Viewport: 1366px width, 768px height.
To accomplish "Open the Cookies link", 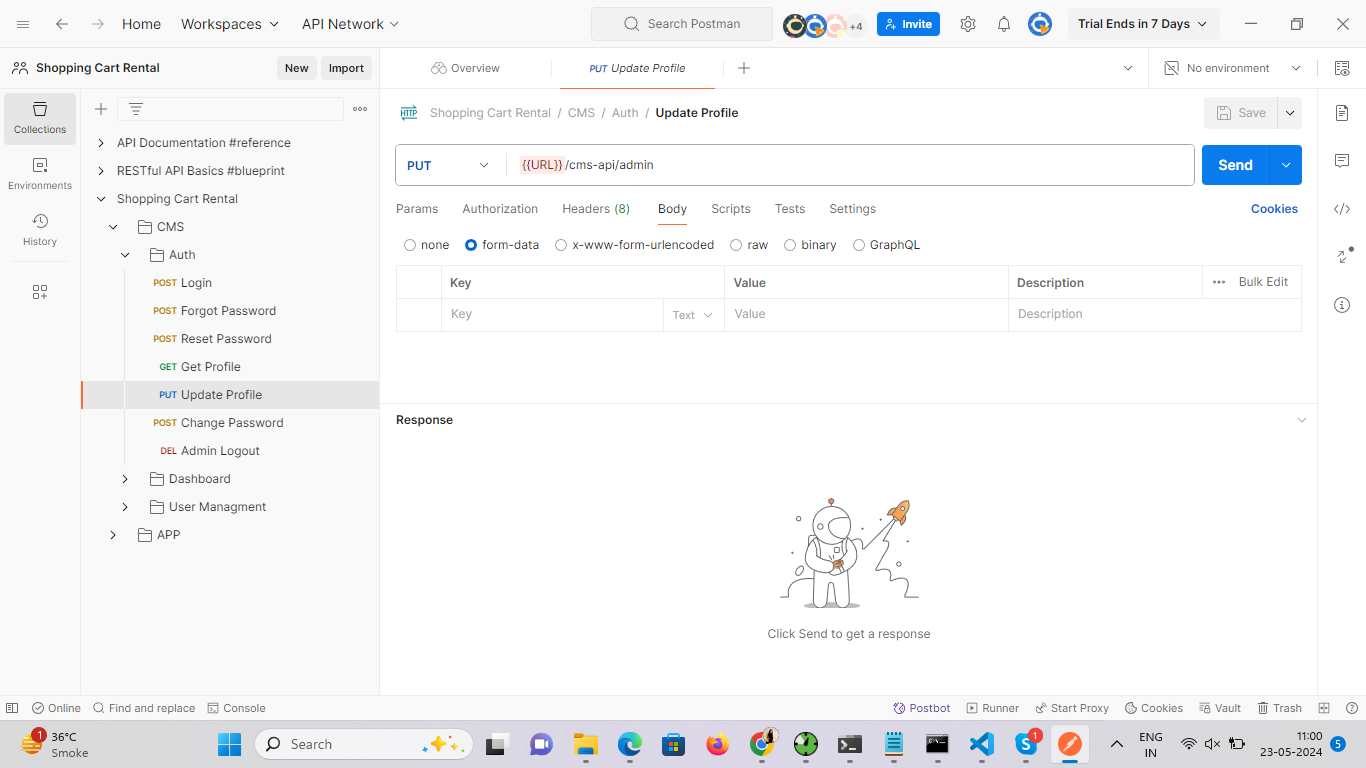I will 1274,209.
